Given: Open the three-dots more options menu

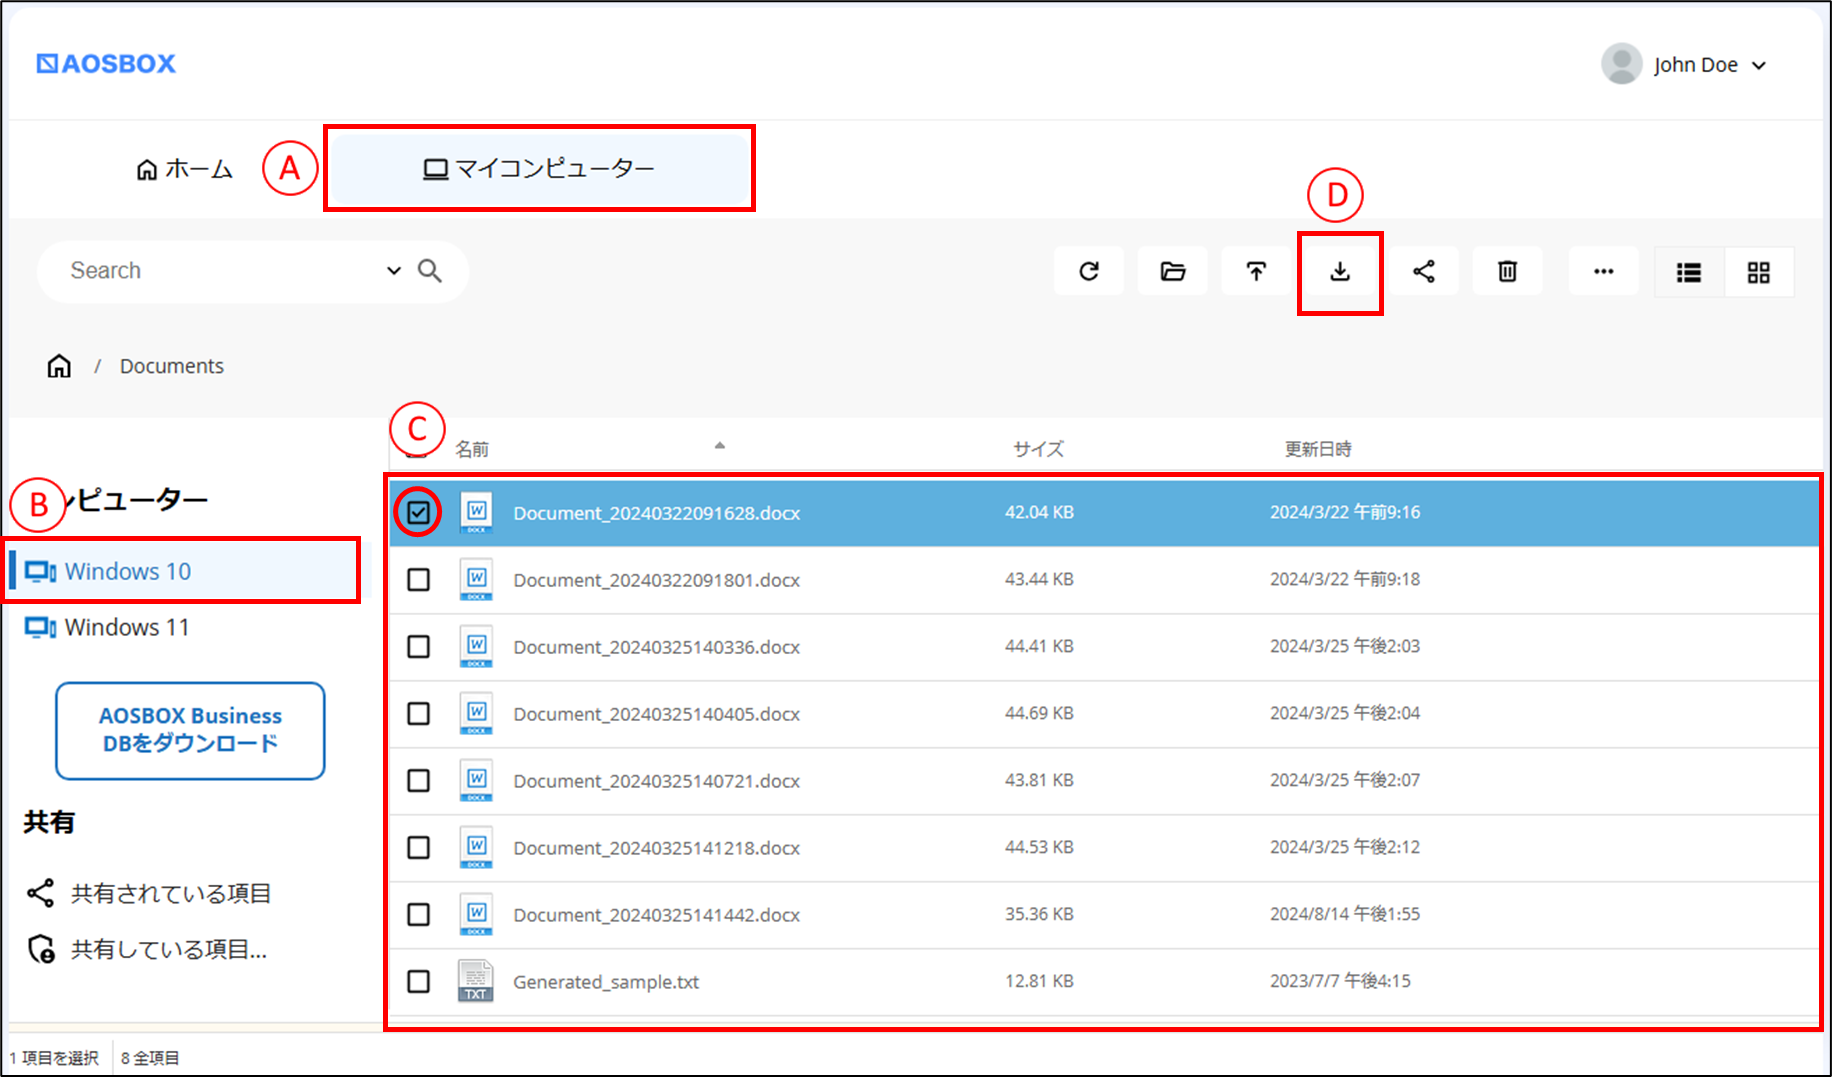Looking at the screenshot, I should (1604, 271).
